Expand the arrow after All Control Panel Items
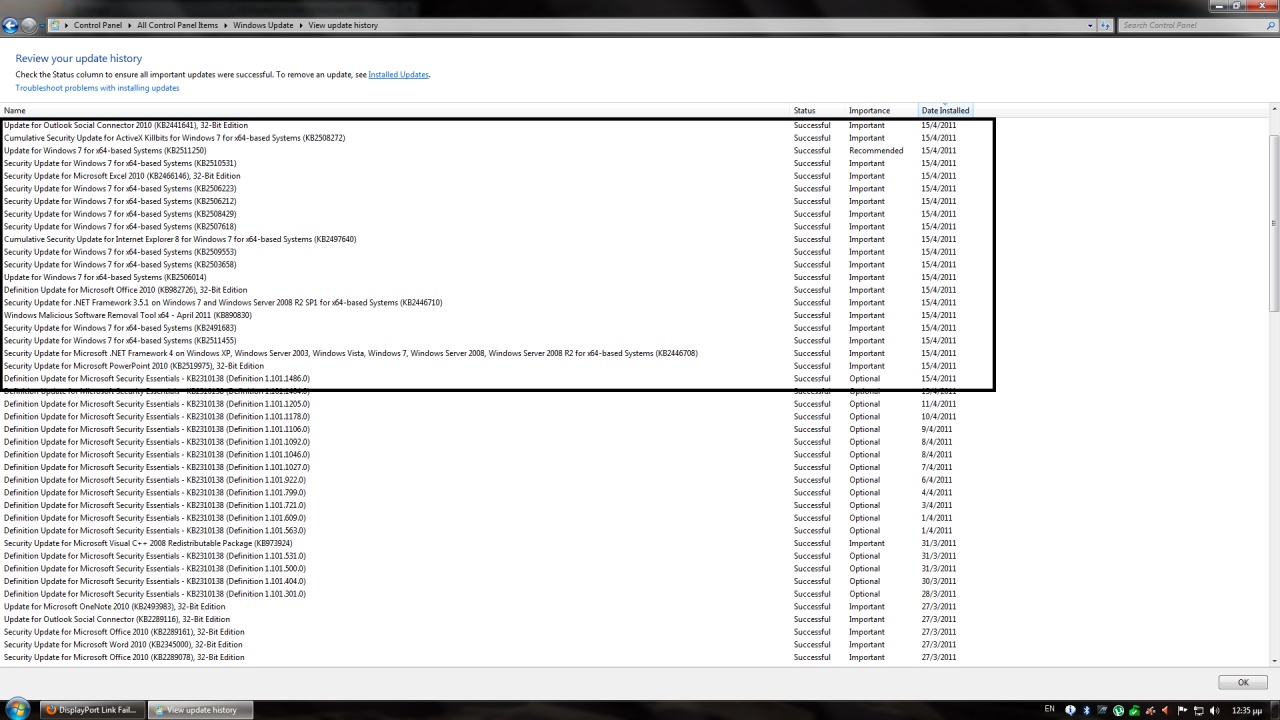This screenshot has height=720, width=1280. [x=226, y=25]
